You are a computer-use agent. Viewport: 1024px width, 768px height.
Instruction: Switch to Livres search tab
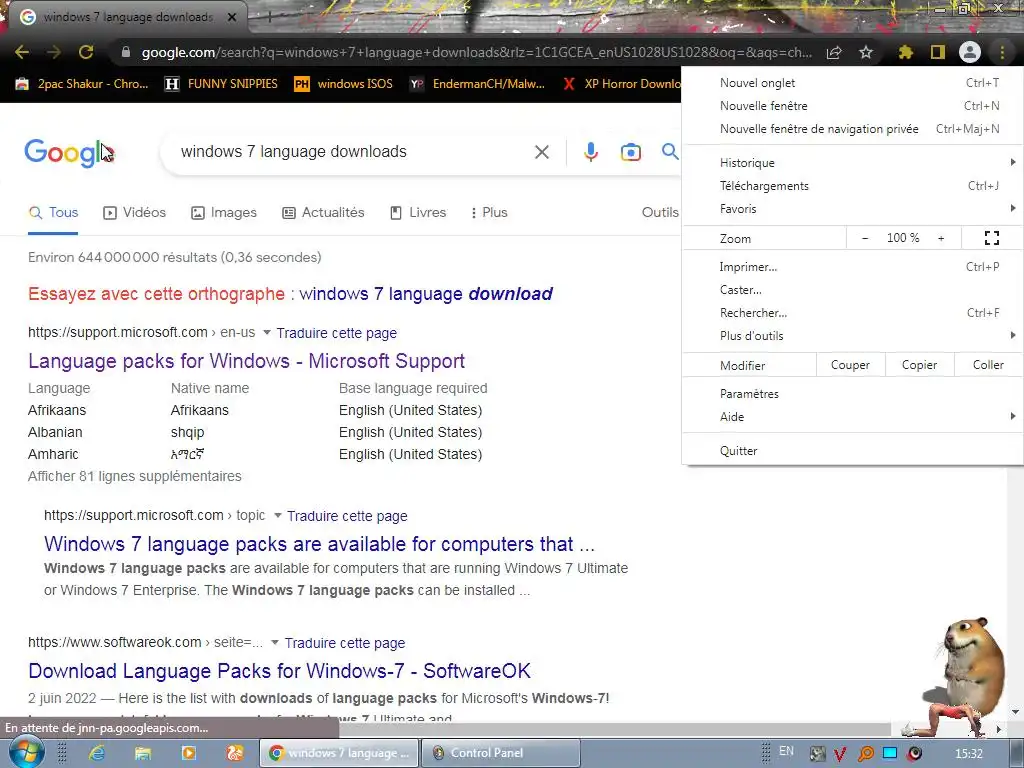click(418, 213)
